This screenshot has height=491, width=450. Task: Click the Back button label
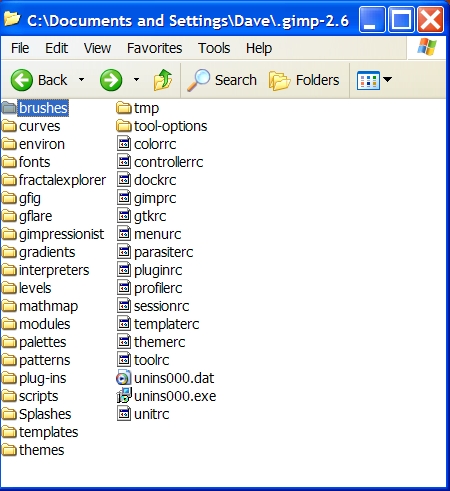(x=53, y=80)
